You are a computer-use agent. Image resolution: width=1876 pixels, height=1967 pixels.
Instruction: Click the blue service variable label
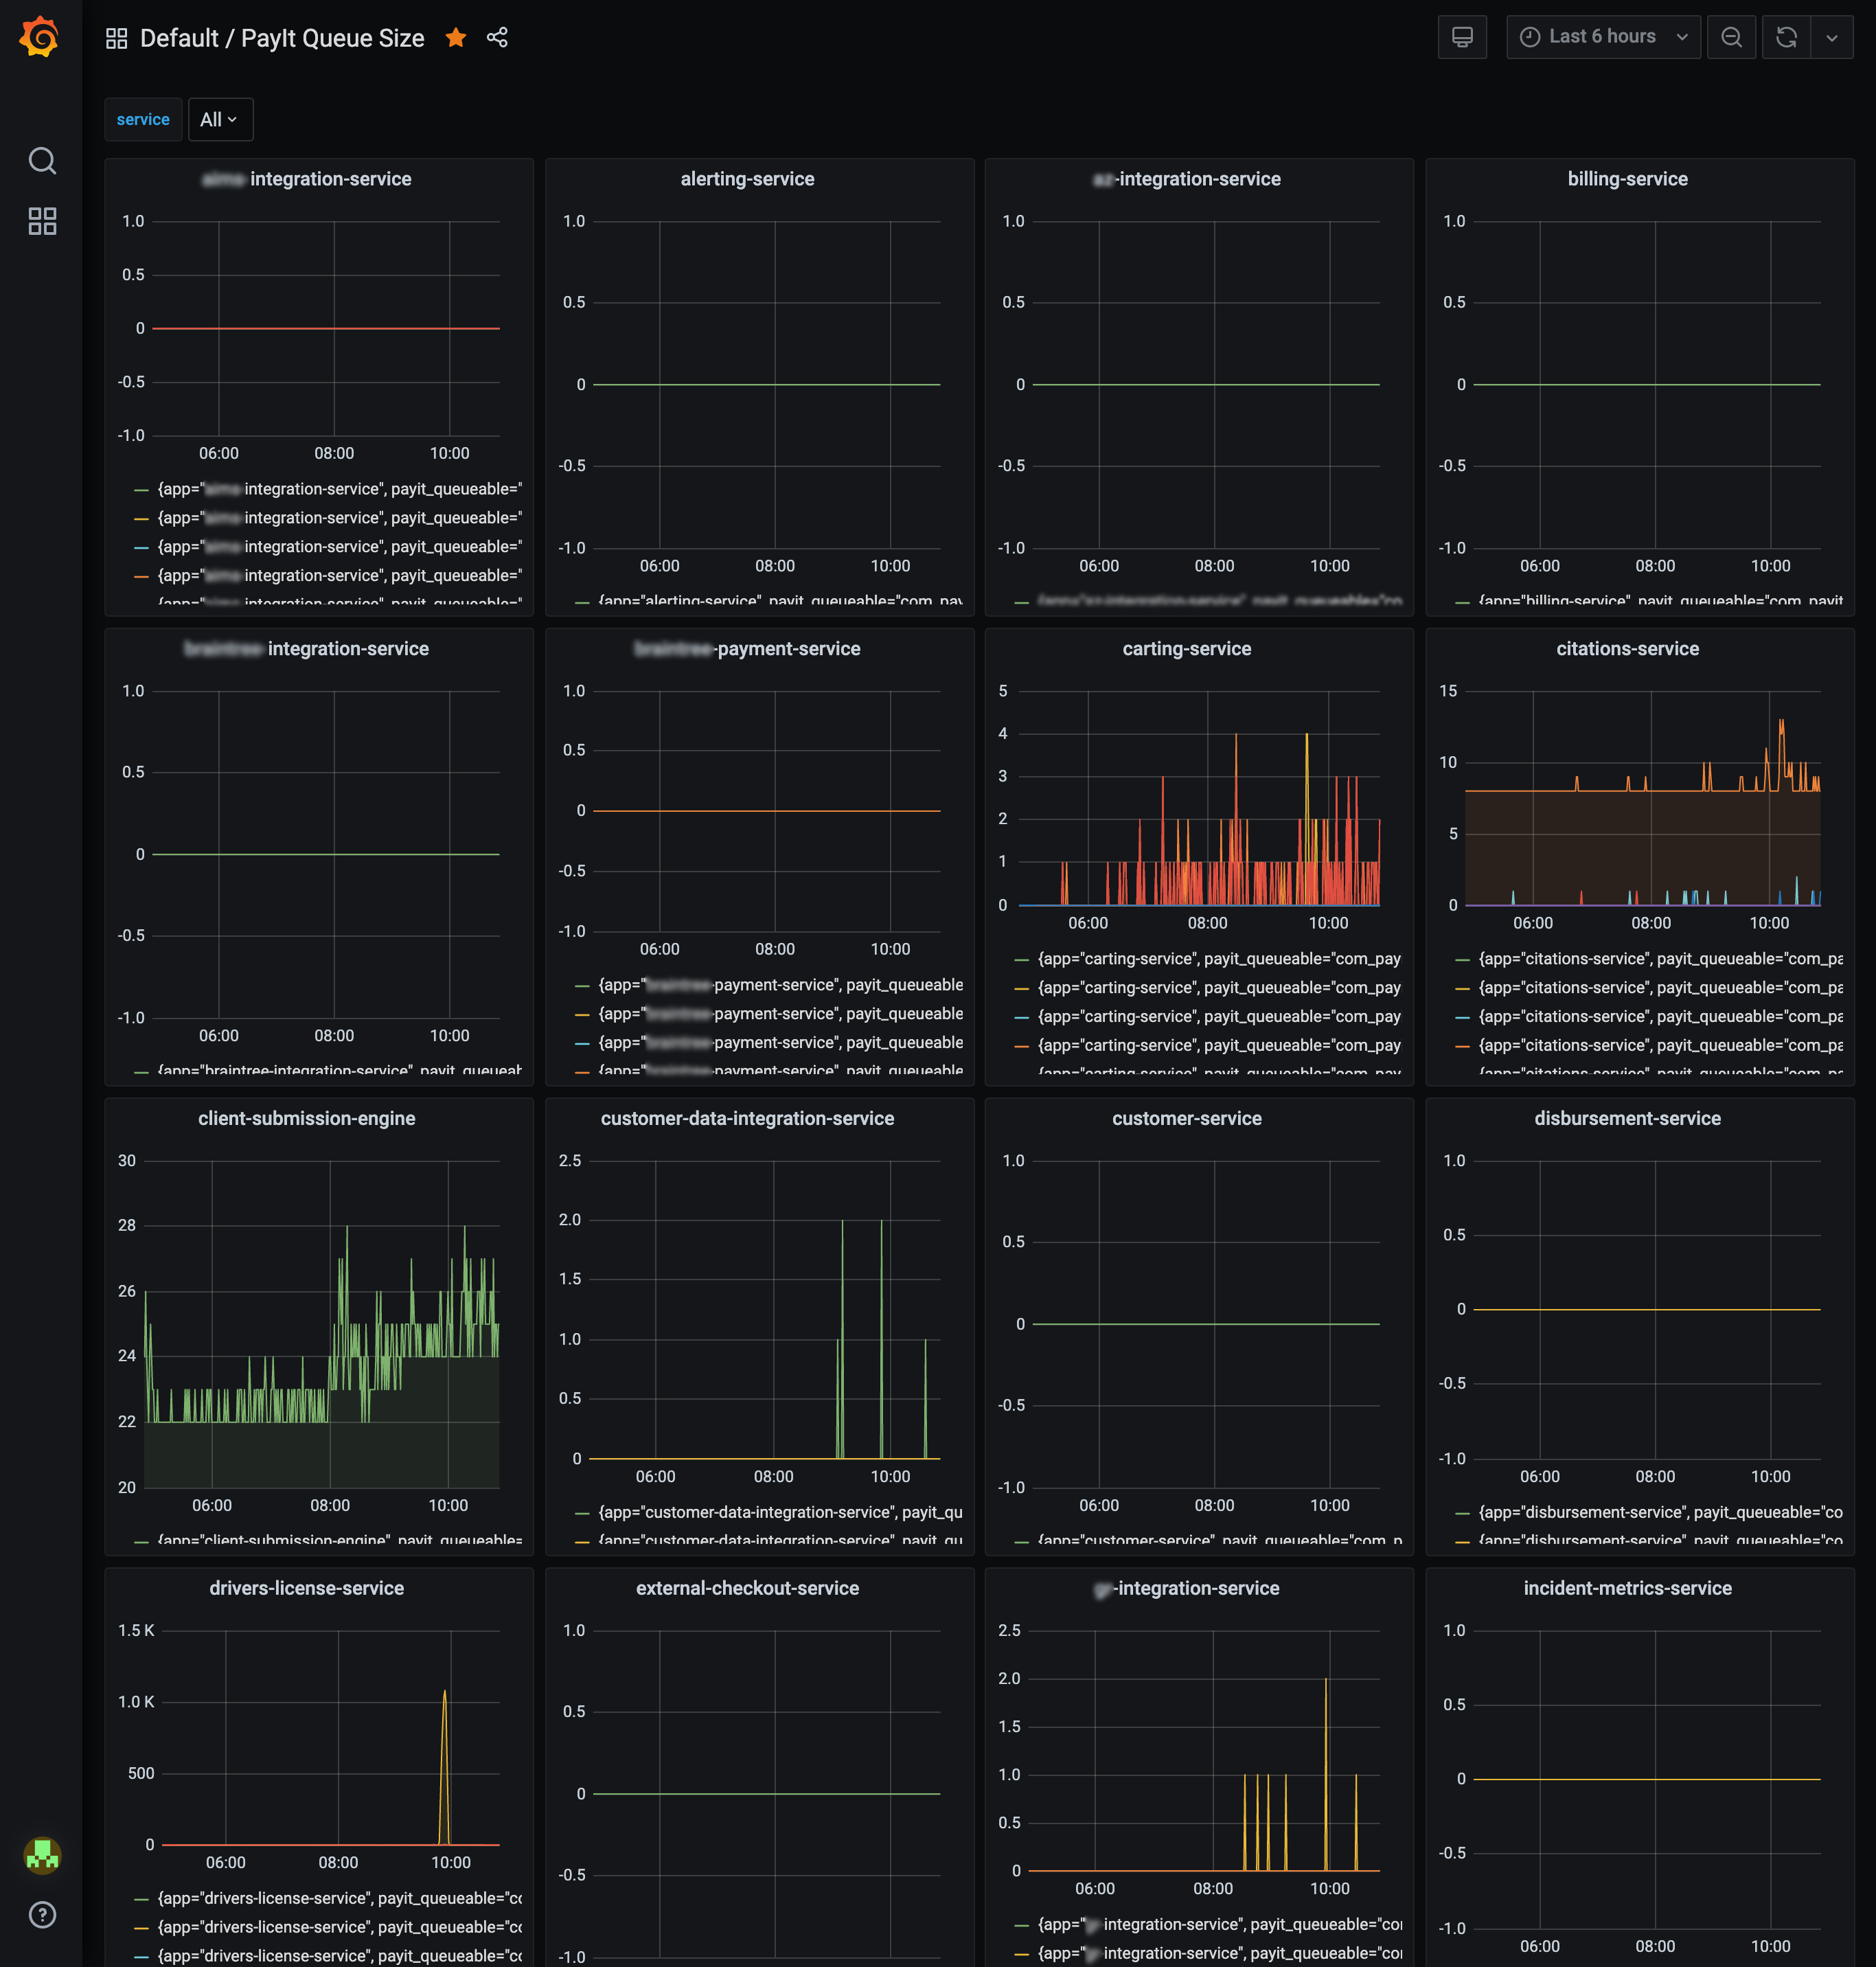pyautogui.click(x=143, y=119)
